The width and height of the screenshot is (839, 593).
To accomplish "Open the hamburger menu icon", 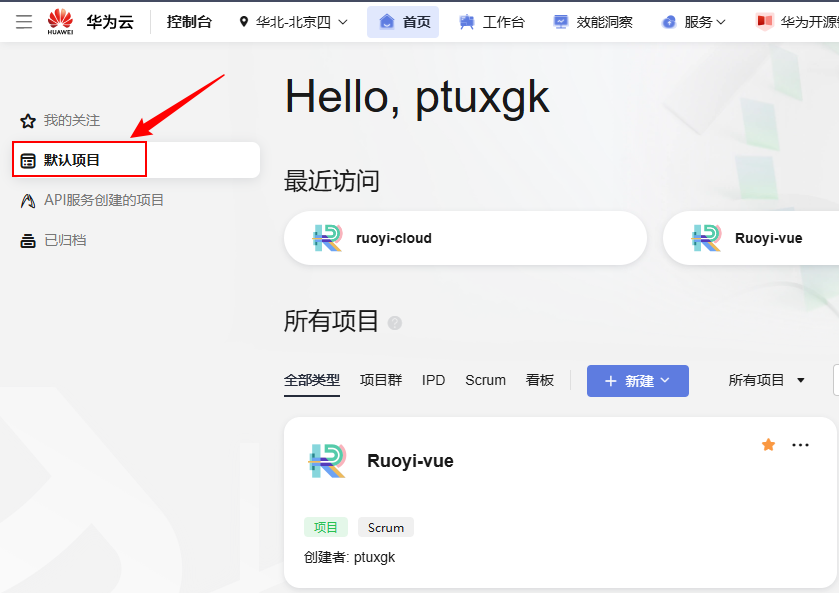I will tap(24, 21).
